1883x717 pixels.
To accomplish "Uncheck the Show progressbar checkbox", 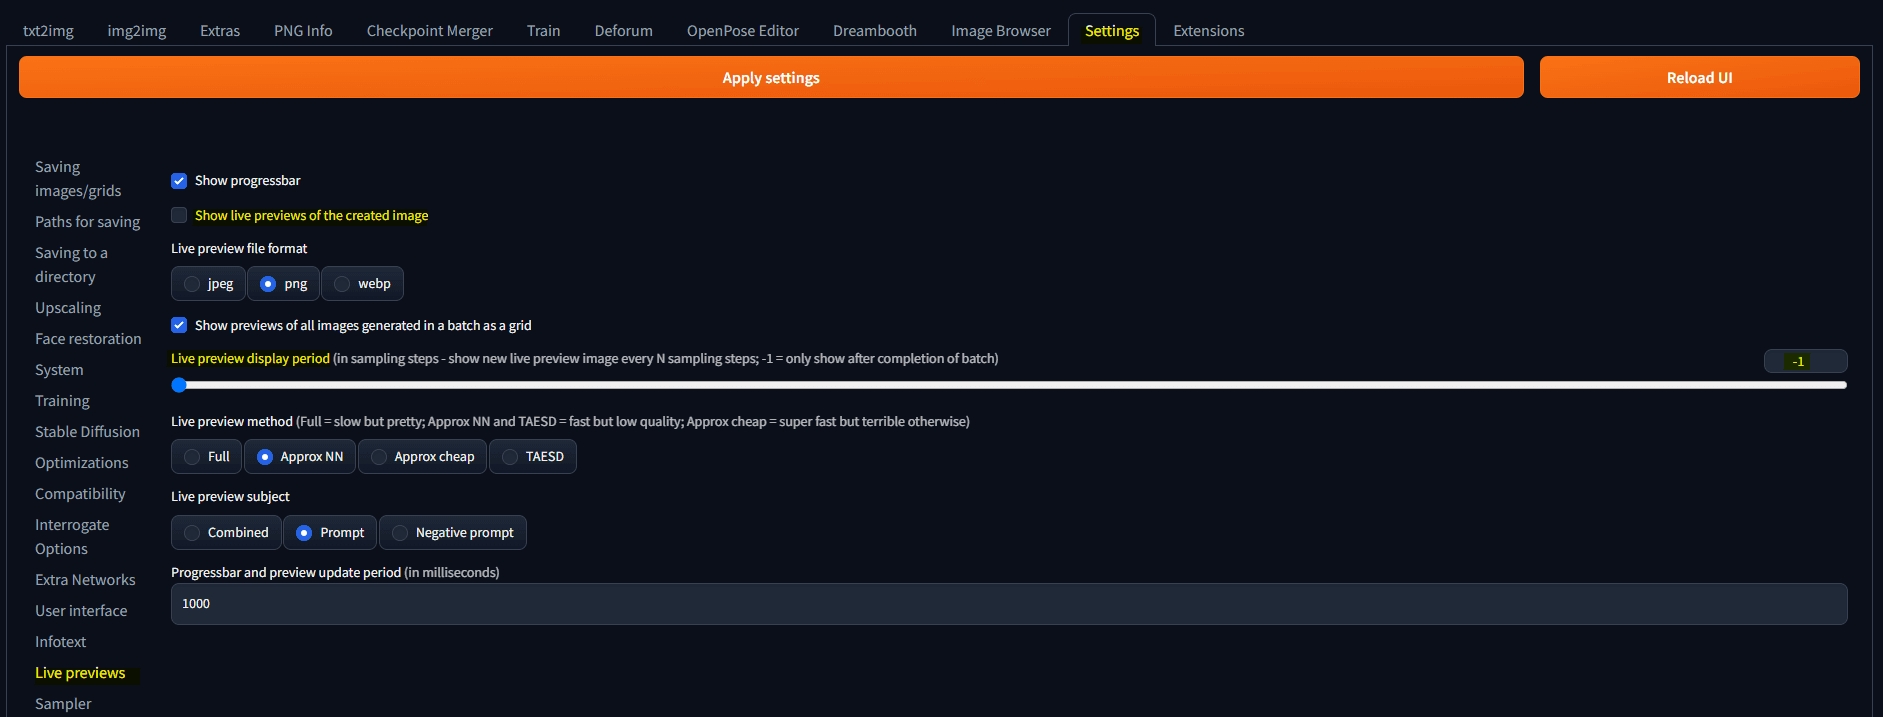I will coord(179,181).
